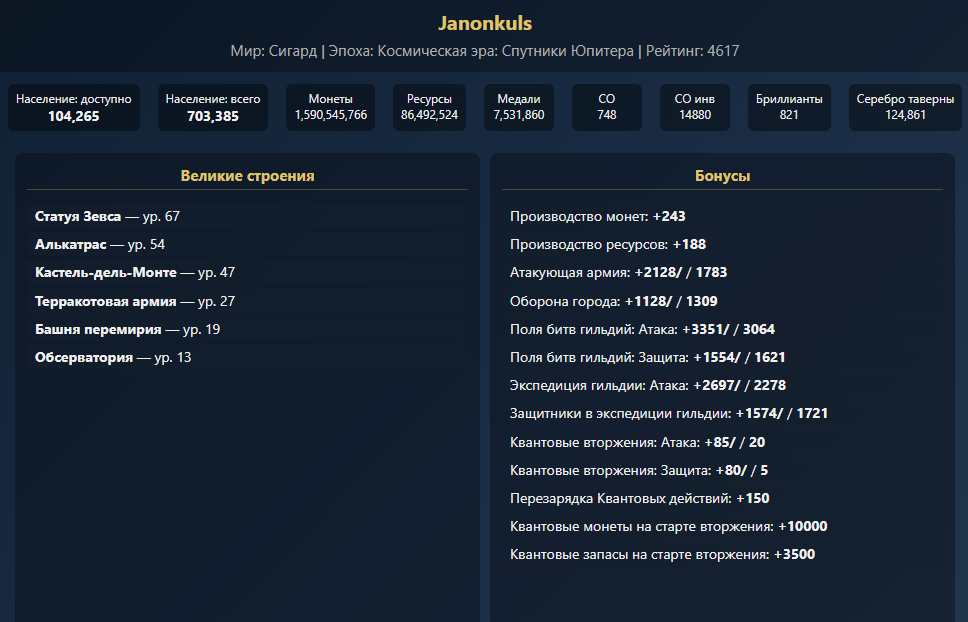Open the Монеты stat card
The height and width of the screenshot is (622, 968).
point(330,107)
